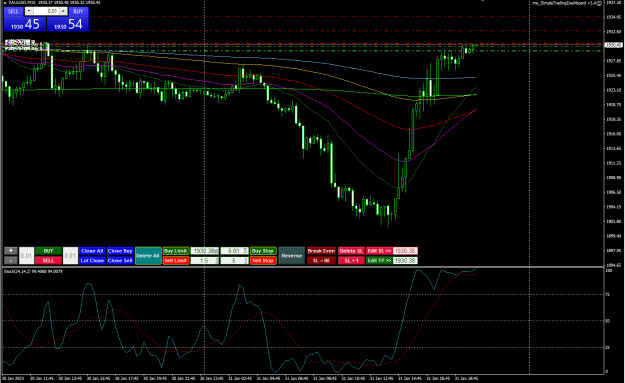Click the red 1930.38 stop loss value field
The height and width of the screenshot is (383, 625).
pos(405,251)
